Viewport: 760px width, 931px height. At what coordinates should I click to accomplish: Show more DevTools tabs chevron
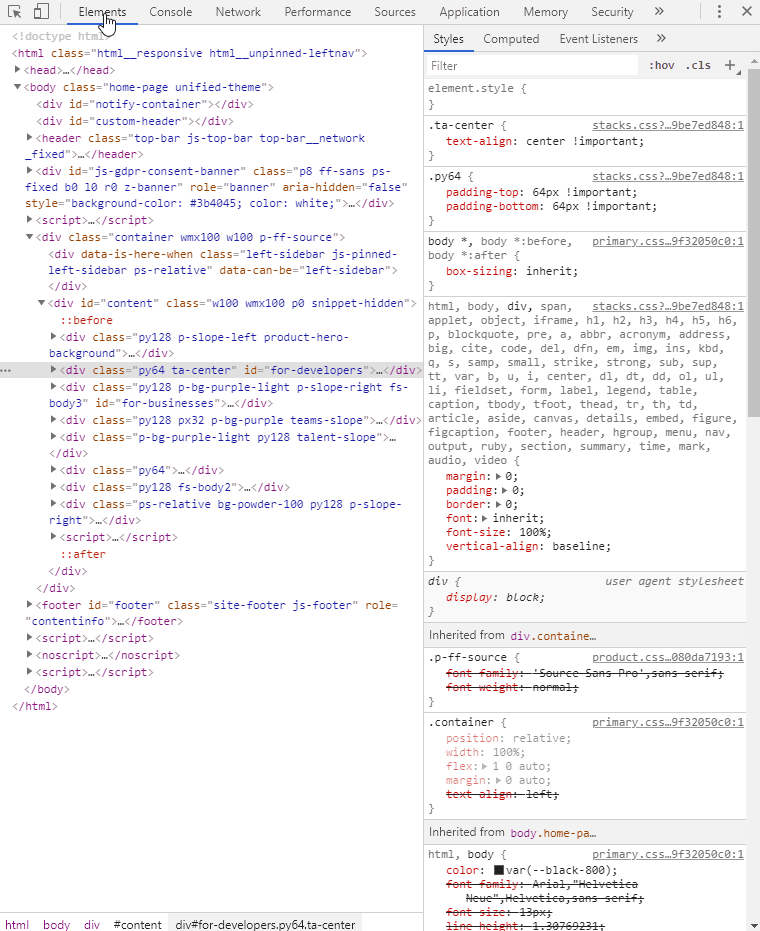pyautogui.click(x=659, y=11)
